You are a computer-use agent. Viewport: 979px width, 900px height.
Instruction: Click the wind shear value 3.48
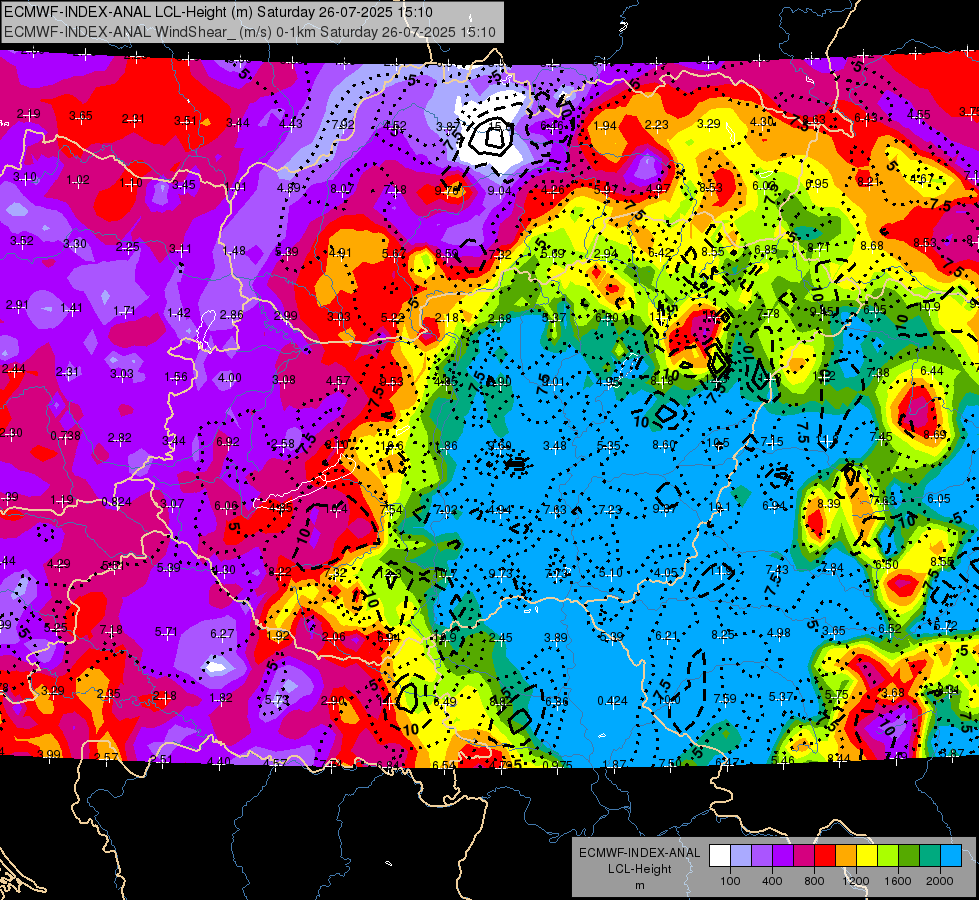[555, 445]
